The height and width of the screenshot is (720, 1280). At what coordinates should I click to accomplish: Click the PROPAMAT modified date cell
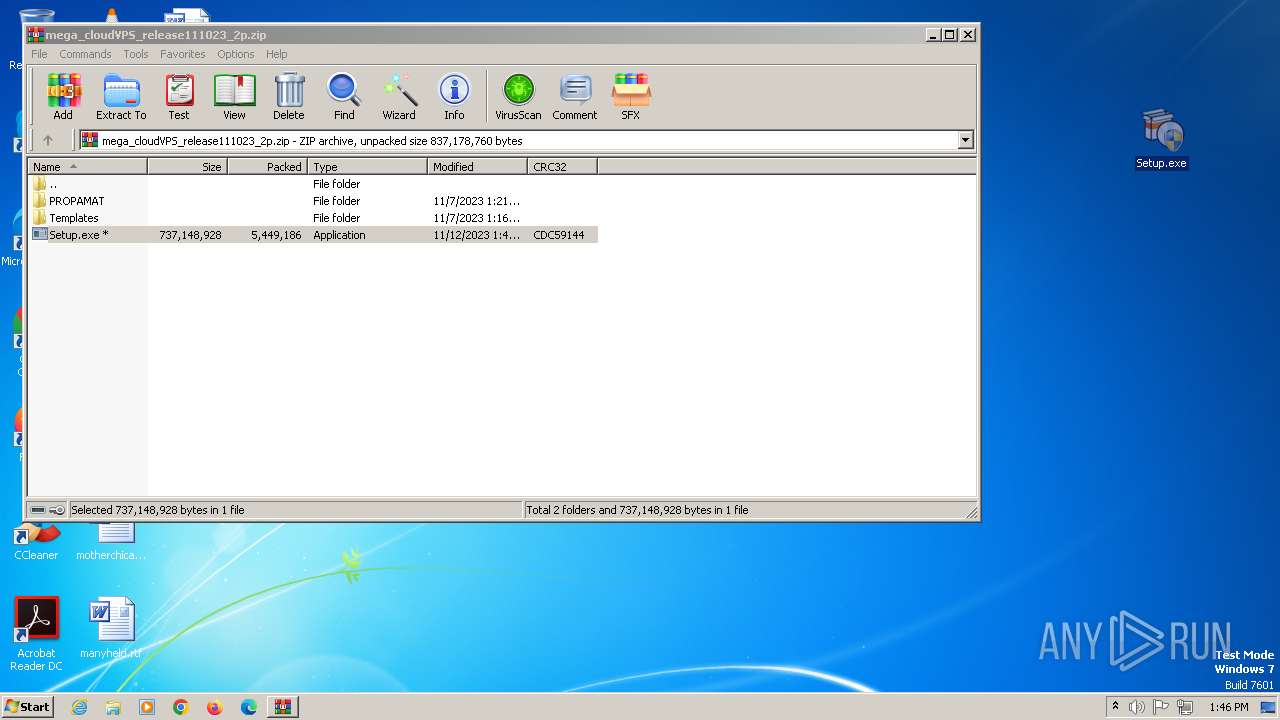coord(476,201)
